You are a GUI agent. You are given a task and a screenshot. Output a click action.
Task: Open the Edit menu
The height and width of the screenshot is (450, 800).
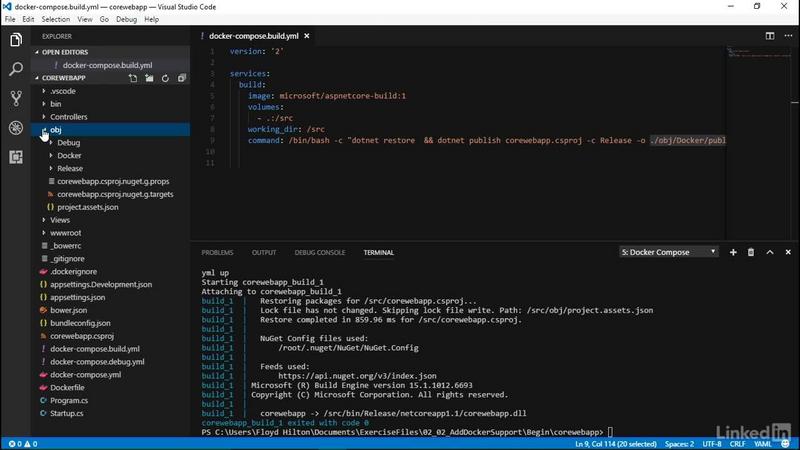pos(28,19)
